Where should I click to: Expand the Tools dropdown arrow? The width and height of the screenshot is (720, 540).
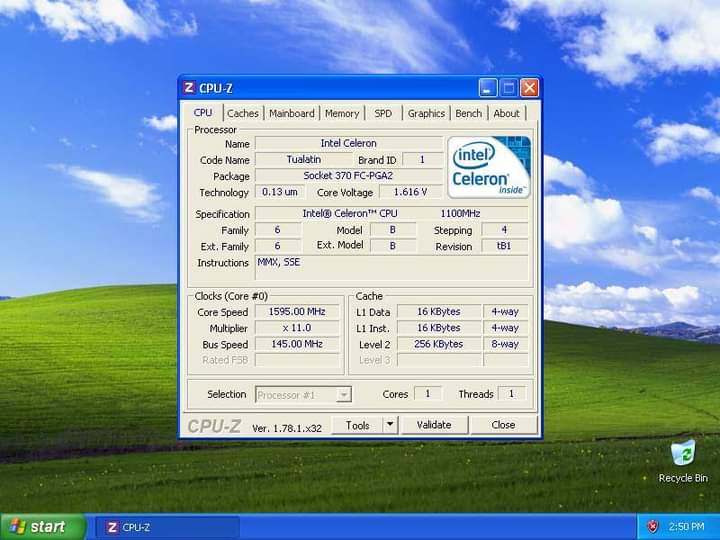(390, 425)
